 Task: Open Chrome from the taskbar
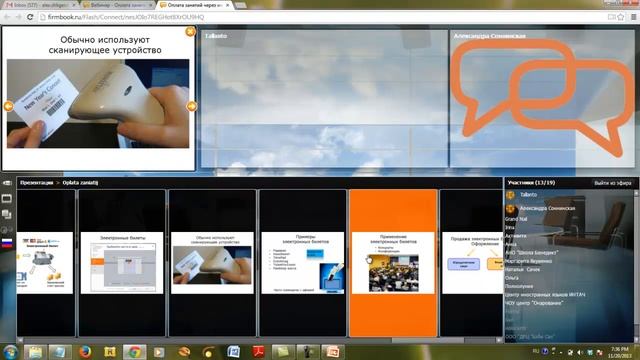[x=134, y=352]
